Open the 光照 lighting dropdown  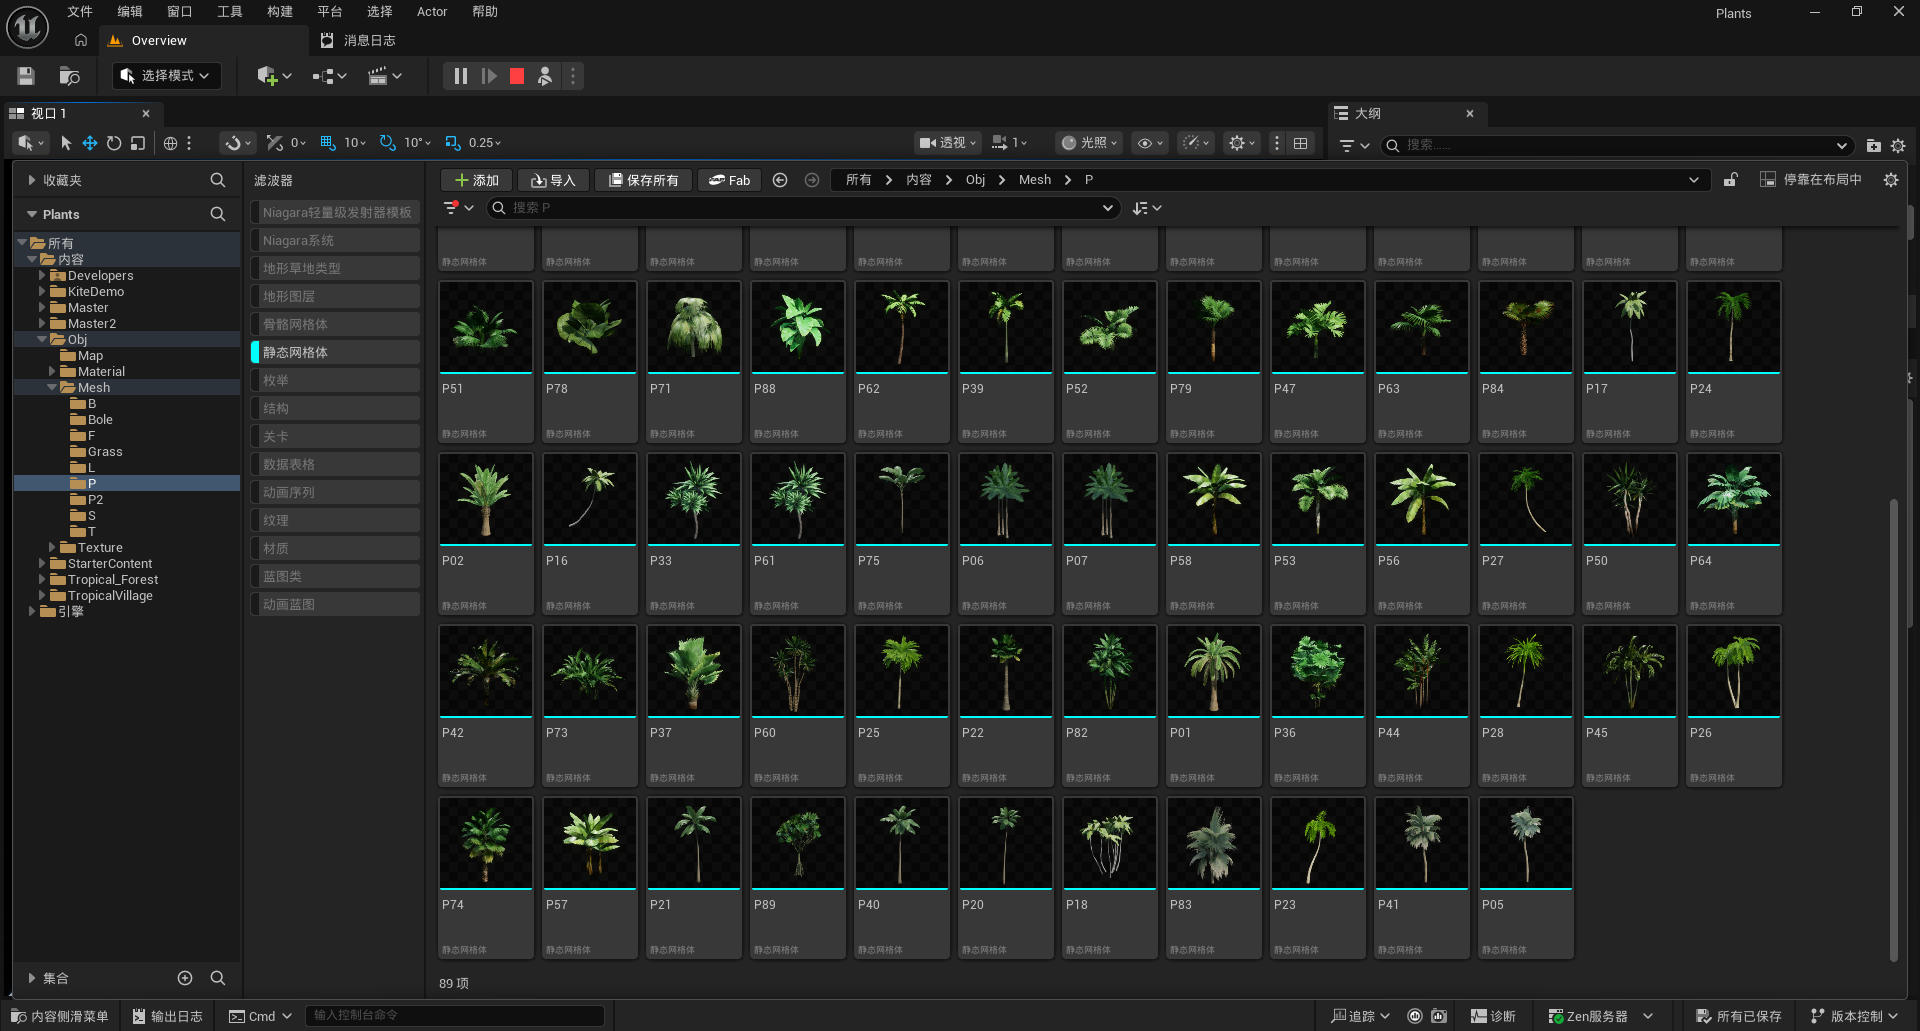1089,143
